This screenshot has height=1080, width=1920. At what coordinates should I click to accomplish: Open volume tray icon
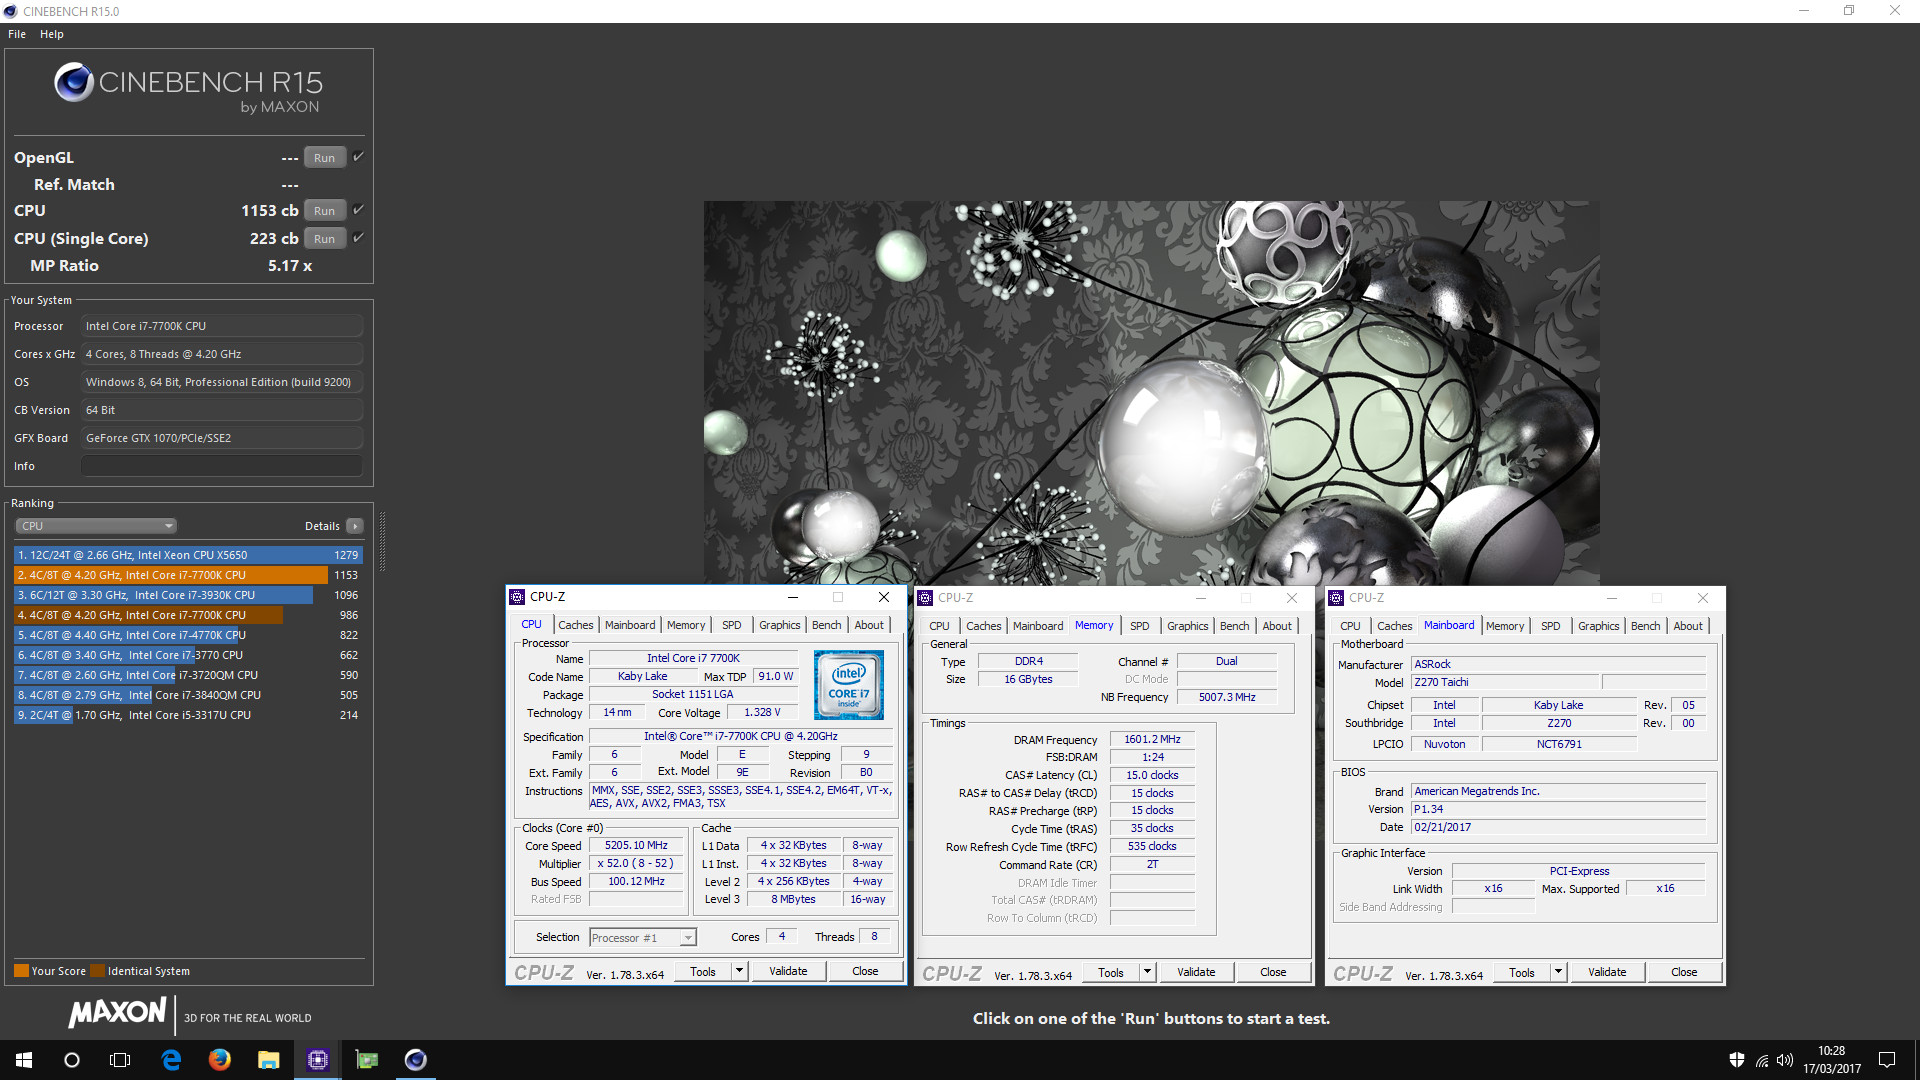[1785, 1060]
